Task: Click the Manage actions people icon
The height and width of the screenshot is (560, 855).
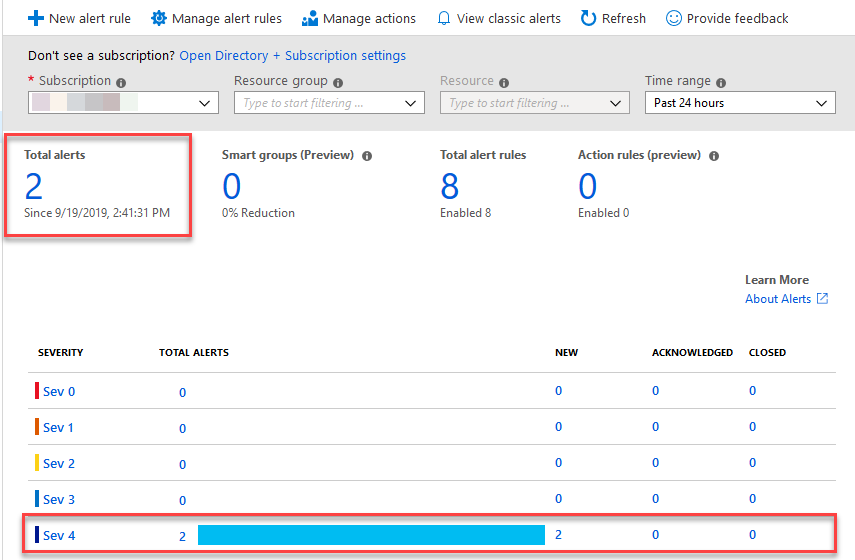Action: [x=310, y=18]
